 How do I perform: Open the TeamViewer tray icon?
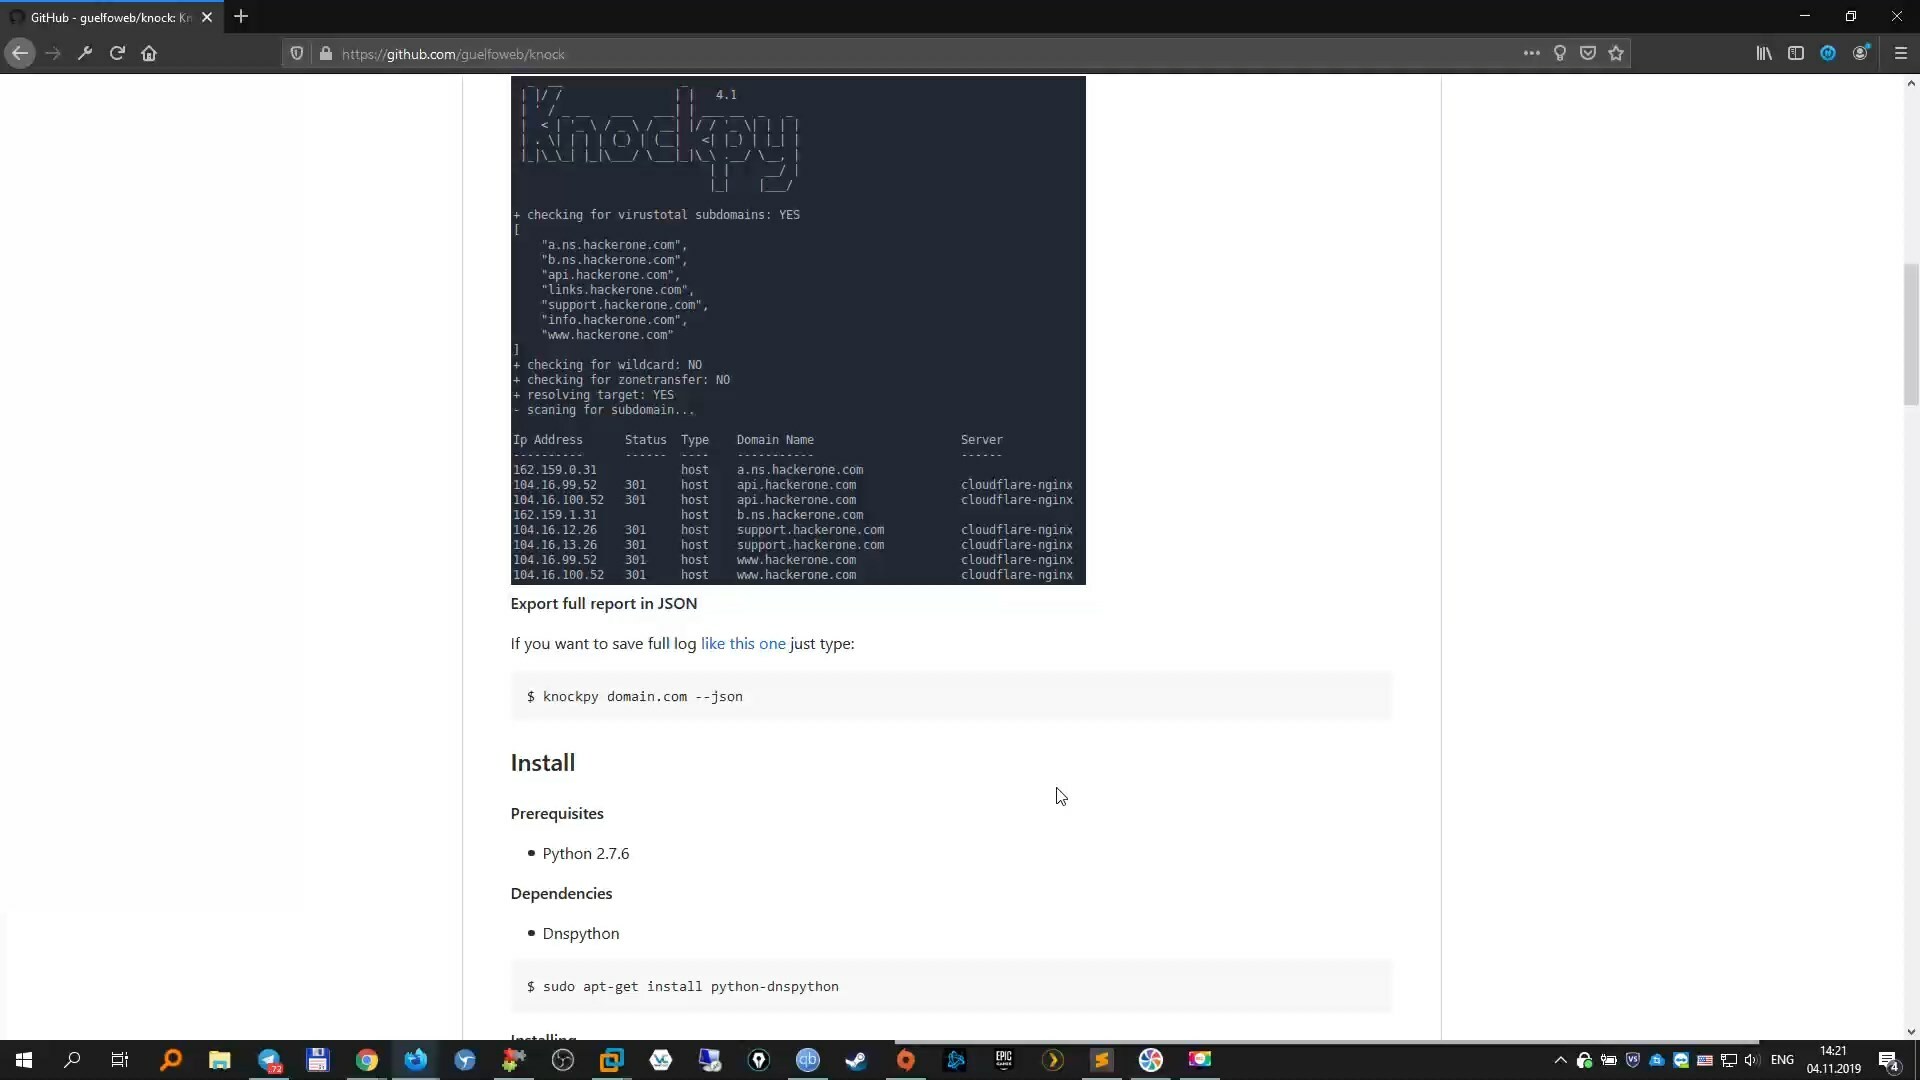point(1681,1060)
